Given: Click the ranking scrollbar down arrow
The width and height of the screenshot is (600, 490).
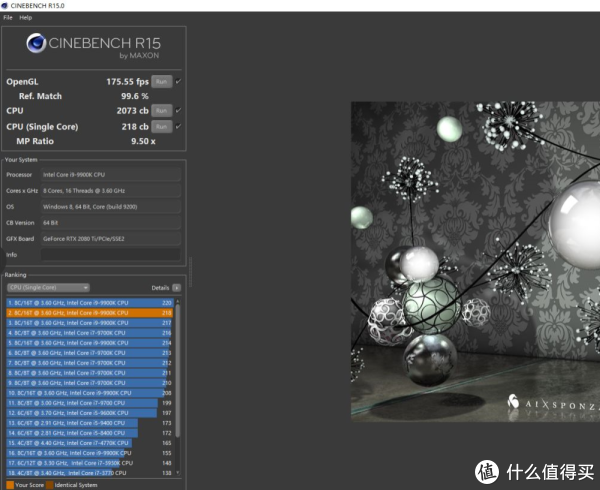Looking at the screenshot, I should pos(178,473).
